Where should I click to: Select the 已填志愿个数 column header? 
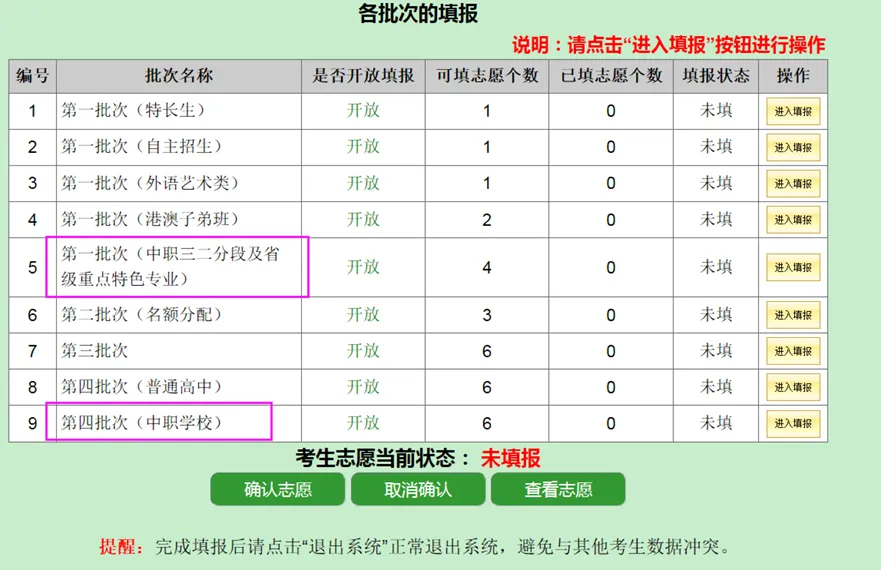[x=611, y=76]
